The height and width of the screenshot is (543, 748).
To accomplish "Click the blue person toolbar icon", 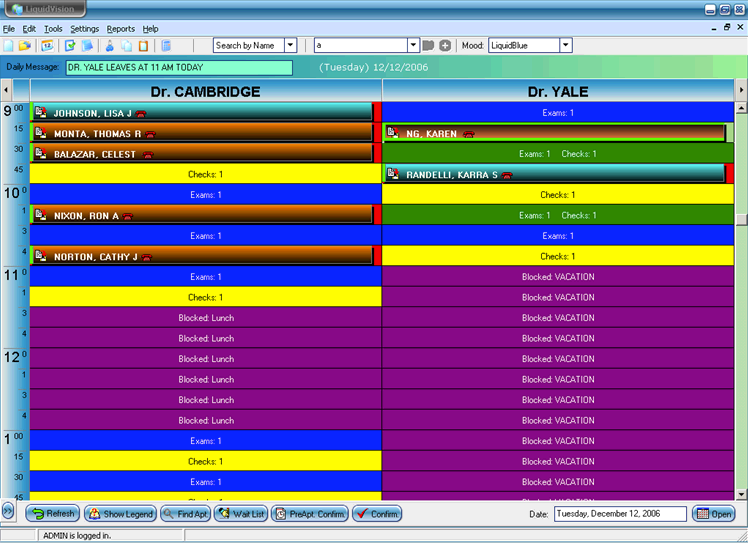I will [110, 46].
